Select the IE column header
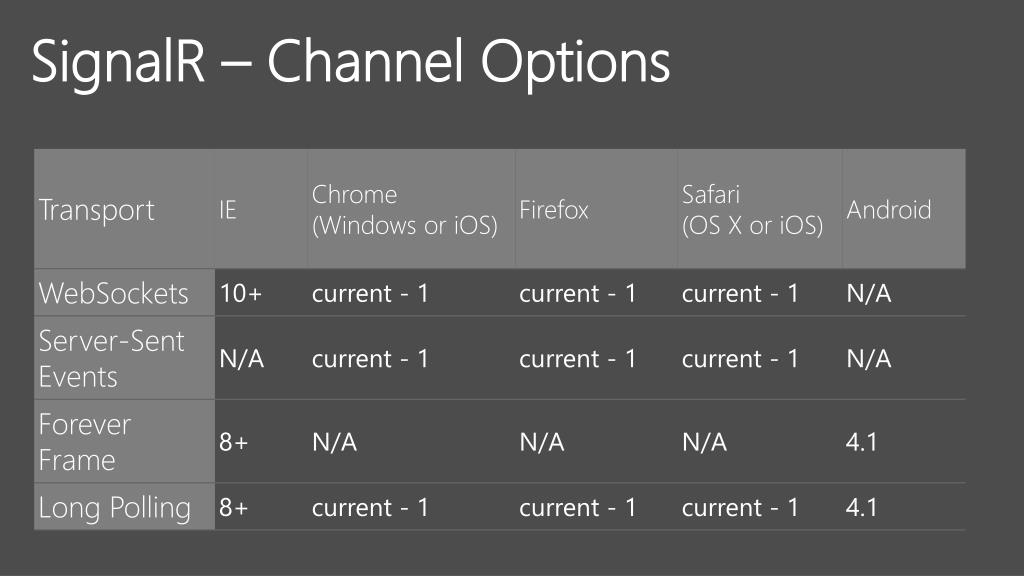Viewport: 1024px width, 576px height. point(261,209)
